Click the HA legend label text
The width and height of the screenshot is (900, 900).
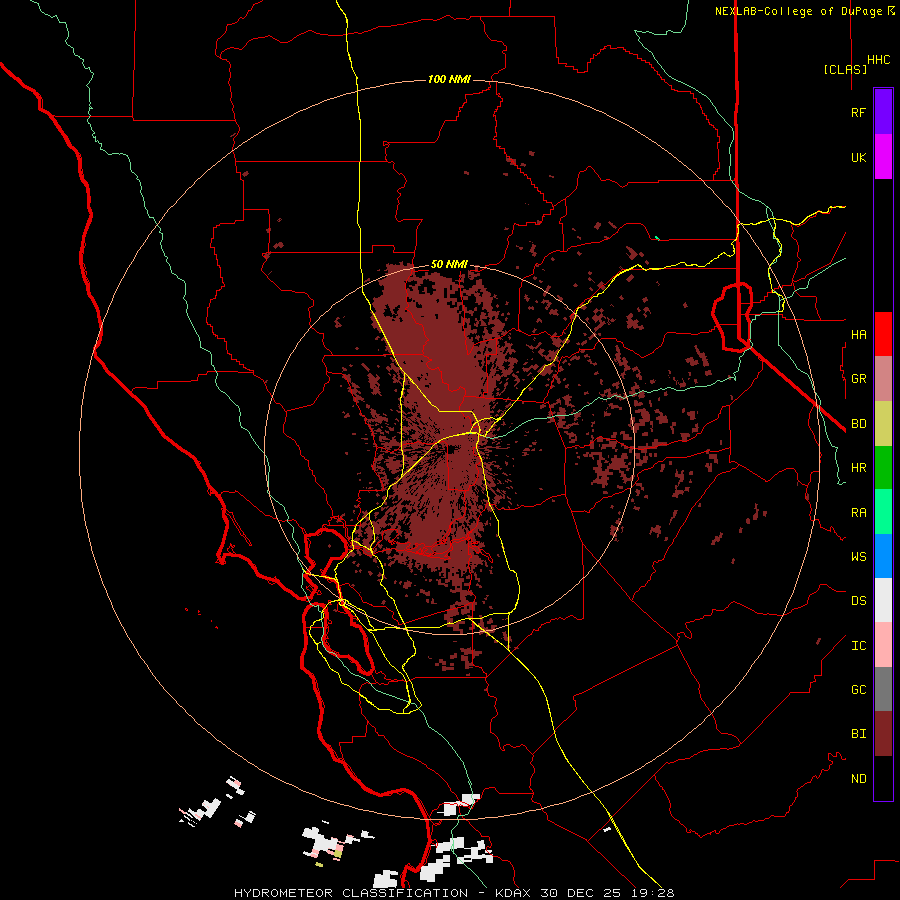[858, 335]
